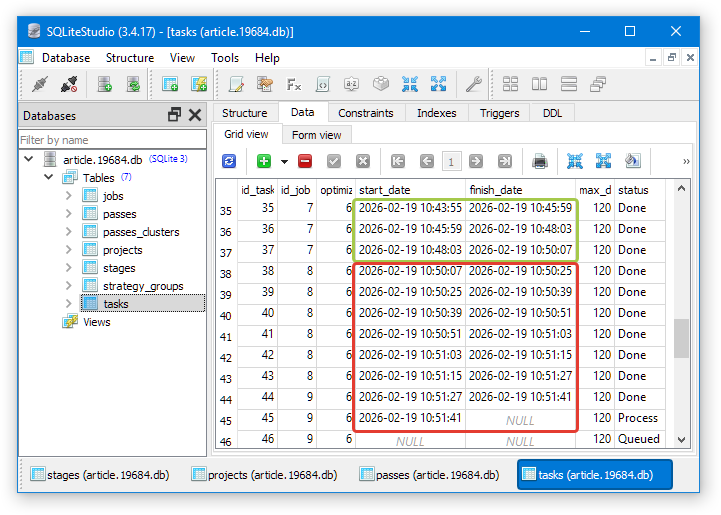Expand the jobs table node

coord(69,196)
